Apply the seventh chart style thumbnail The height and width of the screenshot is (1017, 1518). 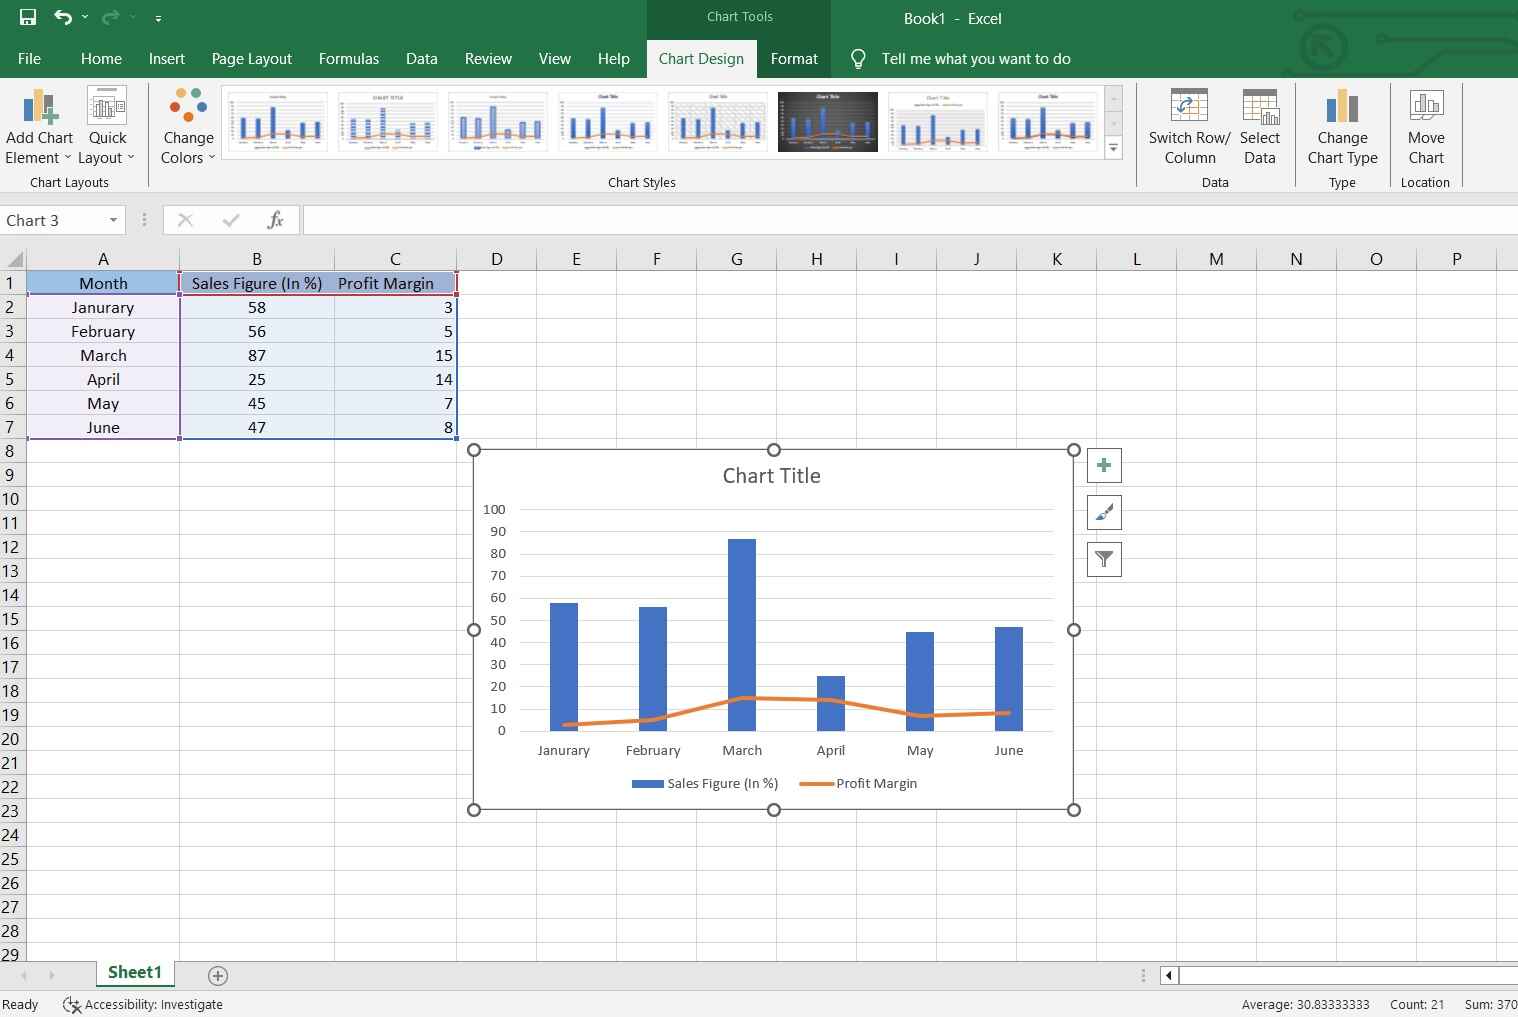point(938,122)
